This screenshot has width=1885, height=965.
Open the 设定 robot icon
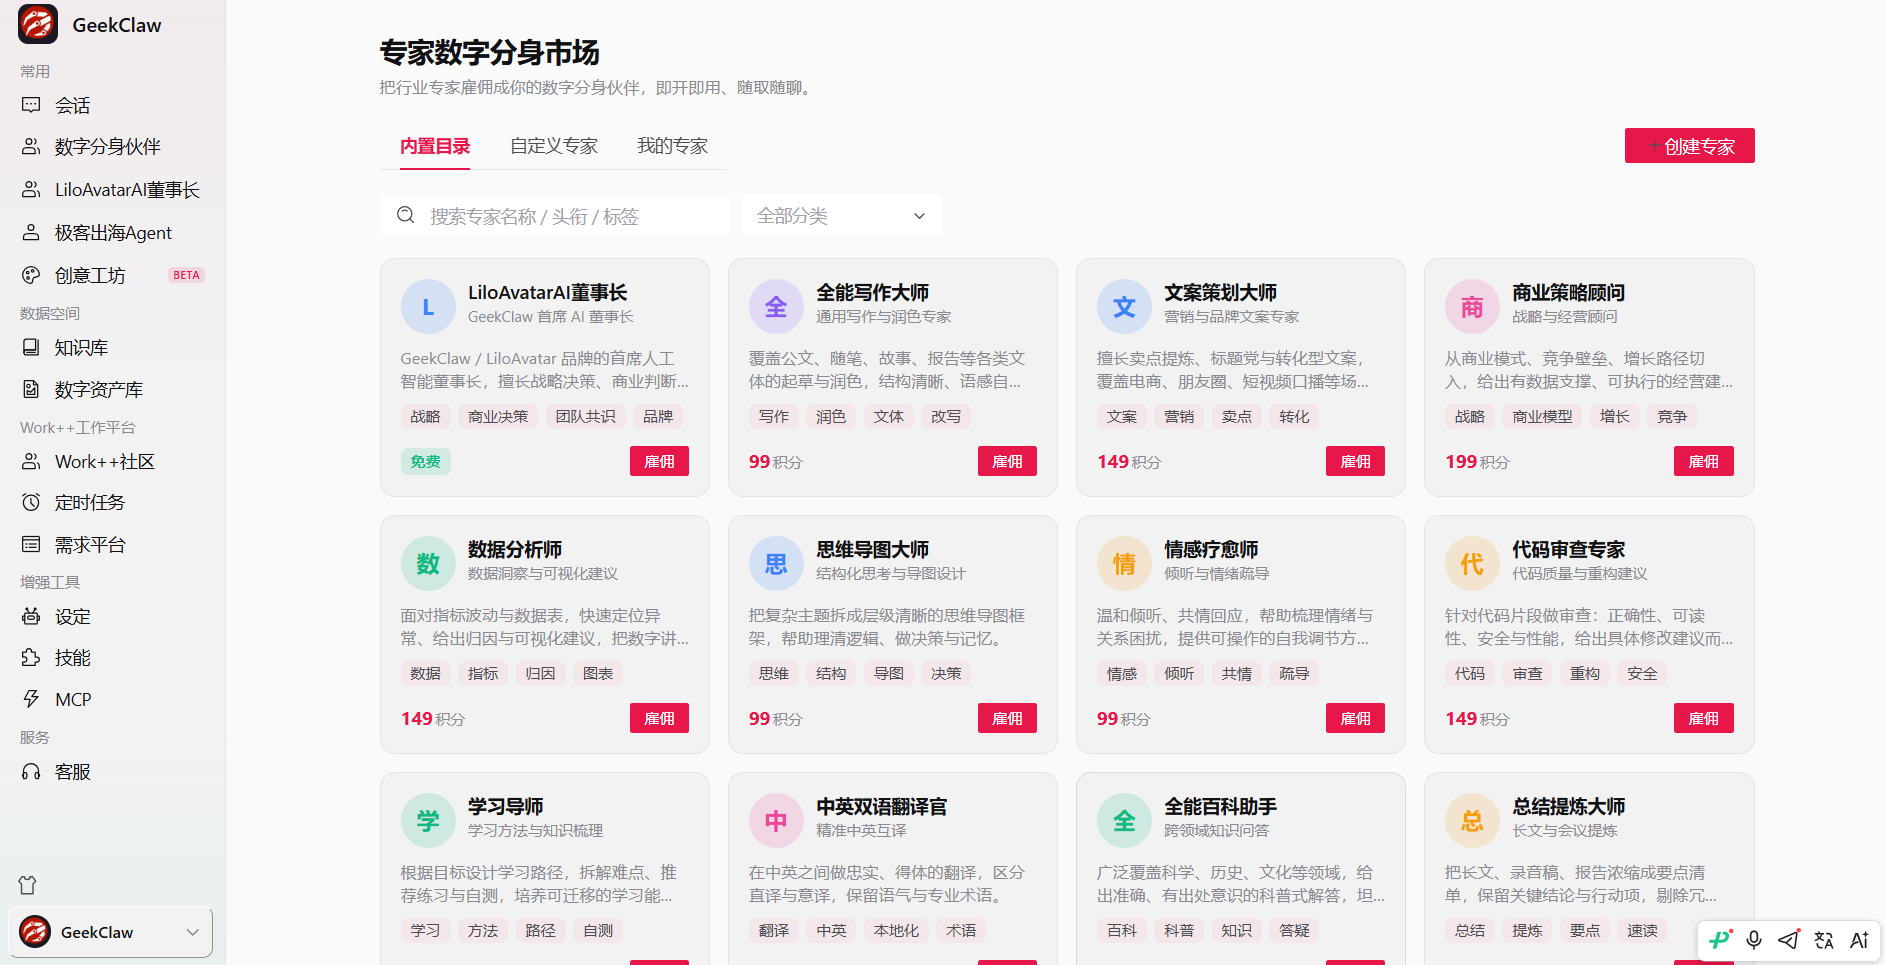tap(31, 616)
